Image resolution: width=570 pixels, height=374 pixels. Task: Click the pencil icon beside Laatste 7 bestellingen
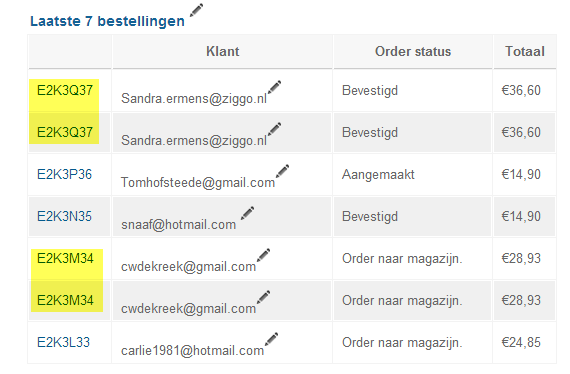tap(197, 10)
